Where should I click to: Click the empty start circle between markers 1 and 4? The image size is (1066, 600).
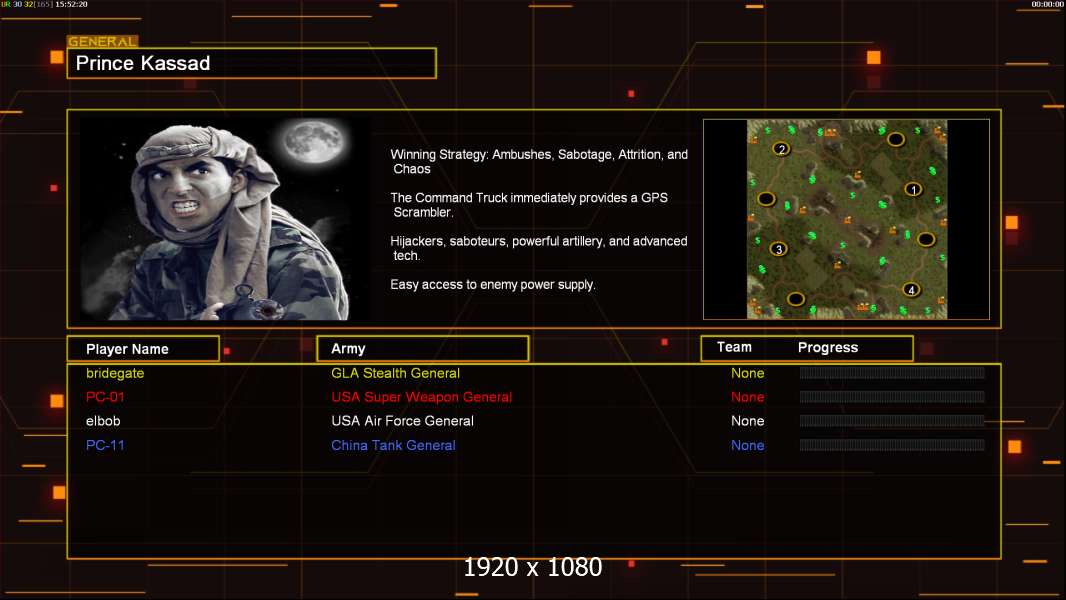(x=926, y=239)
